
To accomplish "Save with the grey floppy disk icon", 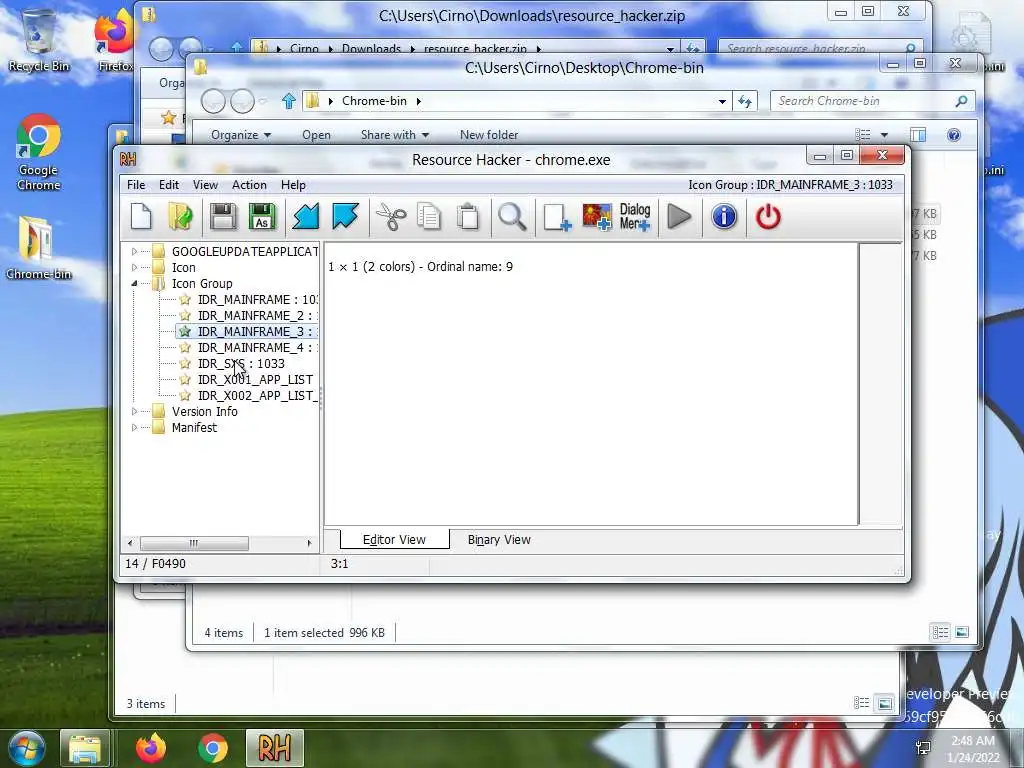I will pos(223,217).
